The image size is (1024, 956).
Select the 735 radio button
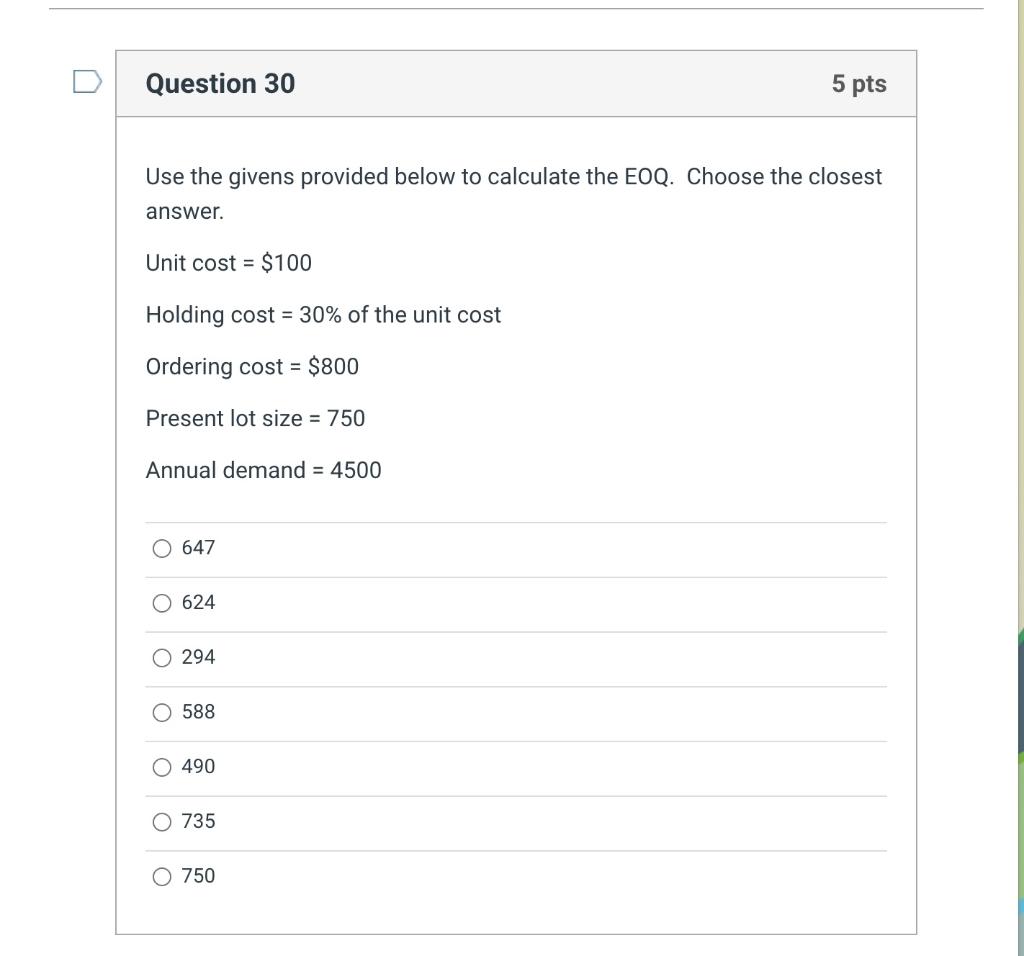(x=161, y=821)
